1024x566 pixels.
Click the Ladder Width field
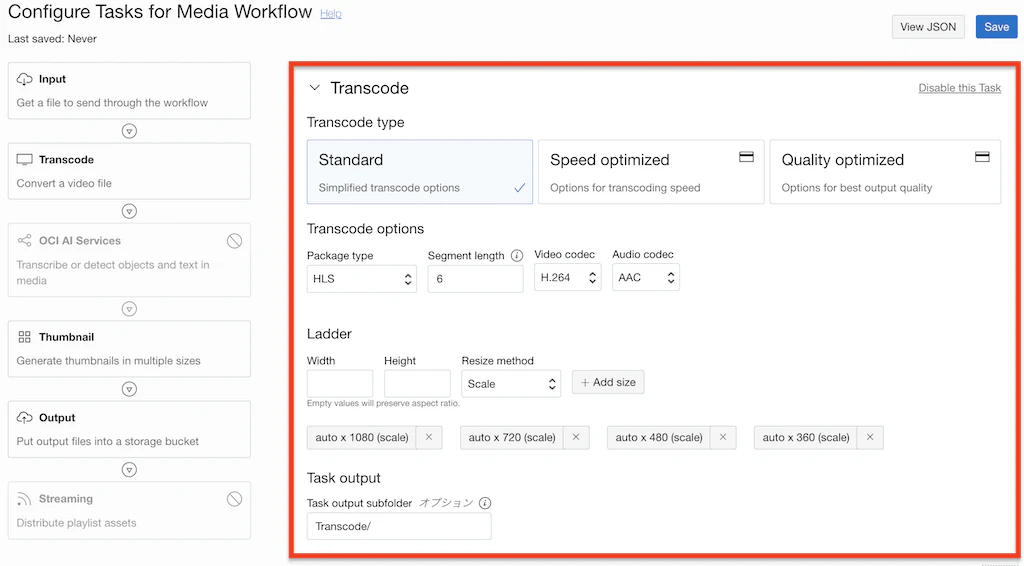tap(340, 384)
